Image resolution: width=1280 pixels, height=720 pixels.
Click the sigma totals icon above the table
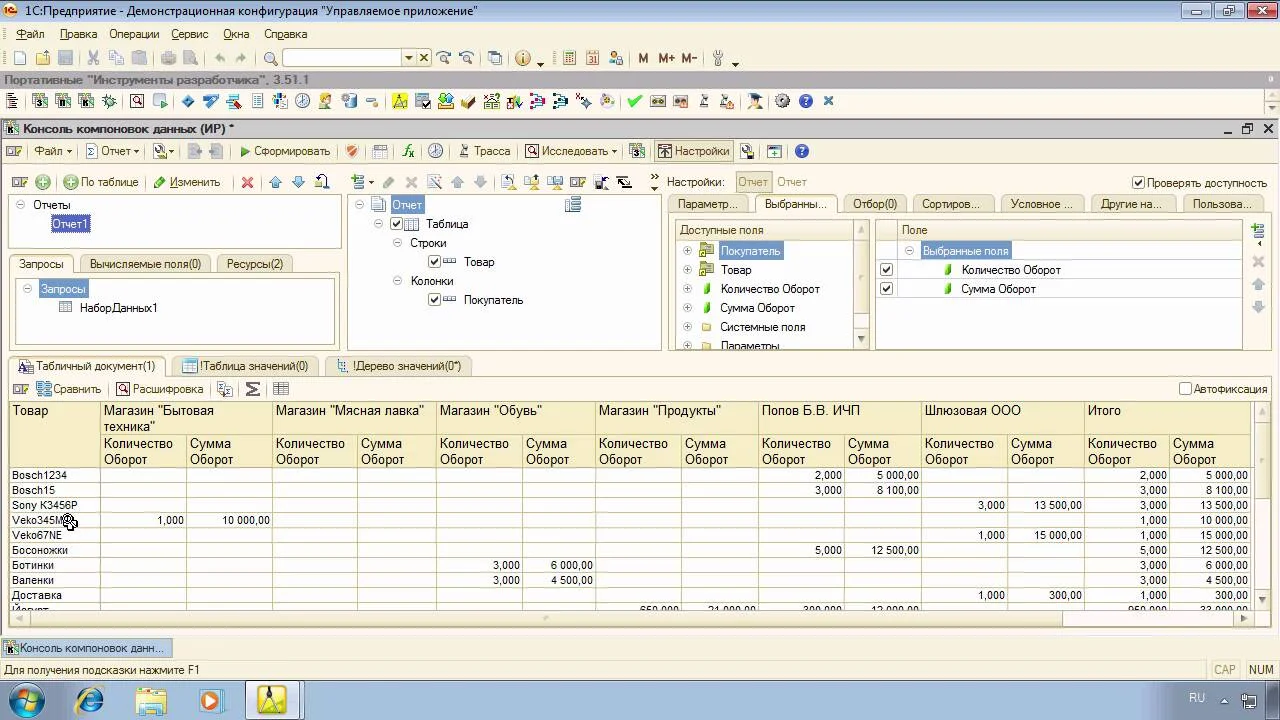[x=253, y=389]
